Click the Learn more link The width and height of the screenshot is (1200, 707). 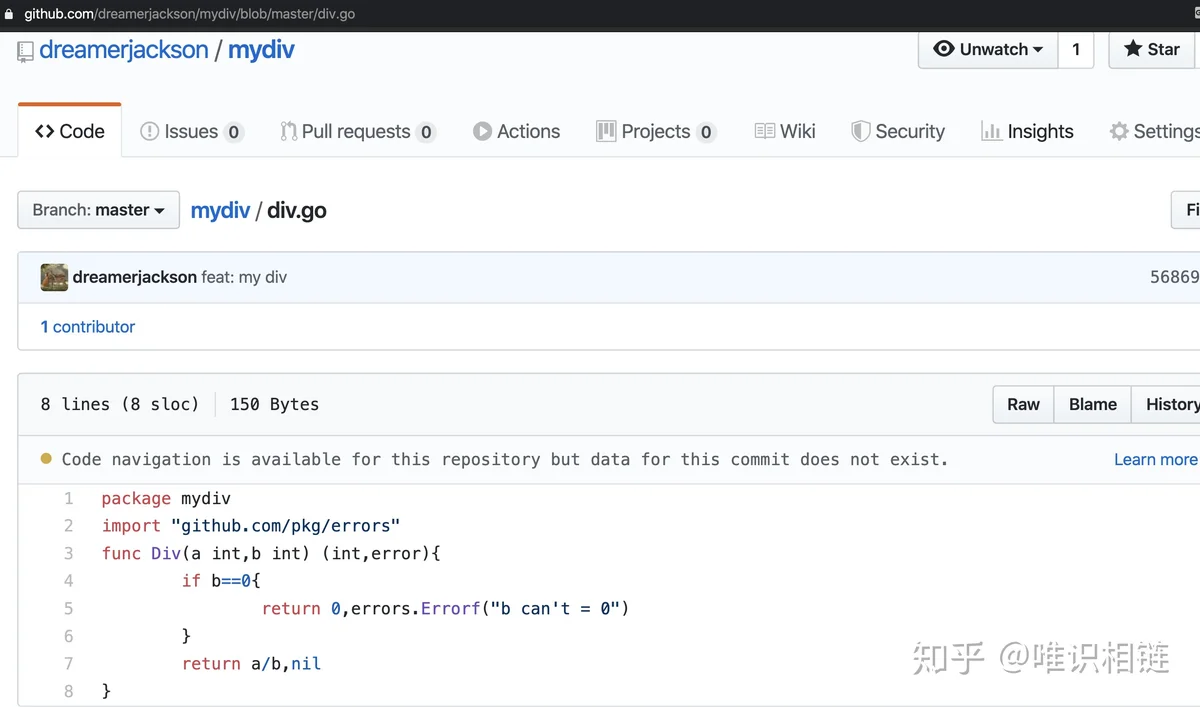(x=1156, y=459)
